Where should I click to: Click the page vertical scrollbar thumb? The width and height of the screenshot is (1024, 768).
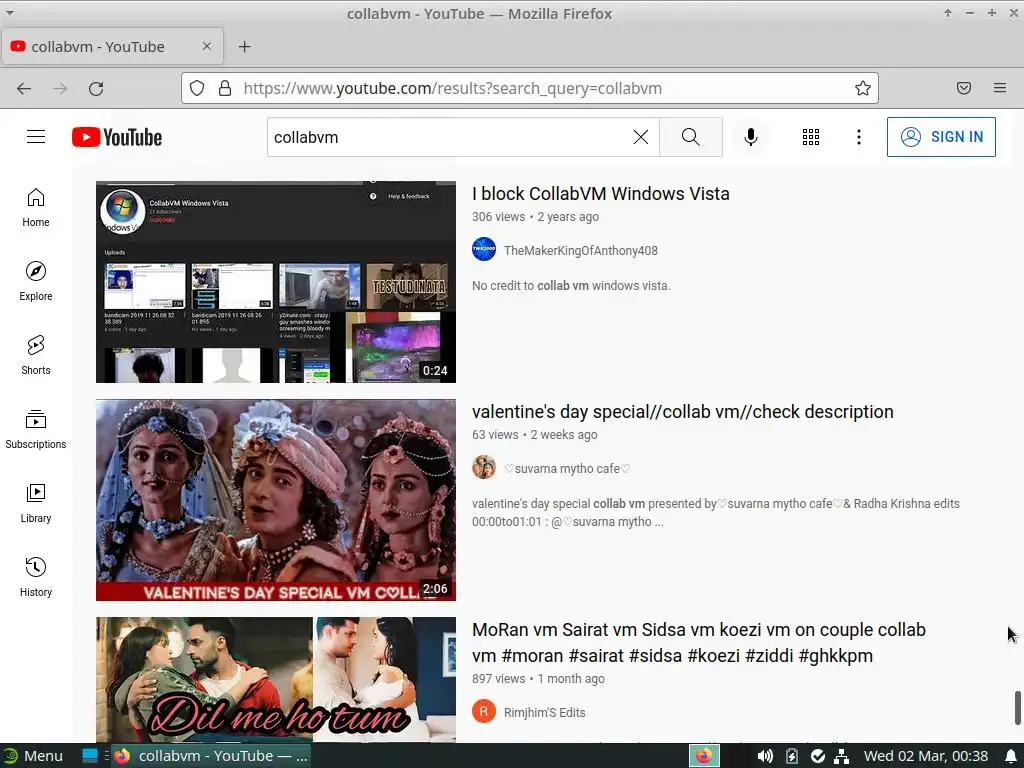[x=1017, y=707]
